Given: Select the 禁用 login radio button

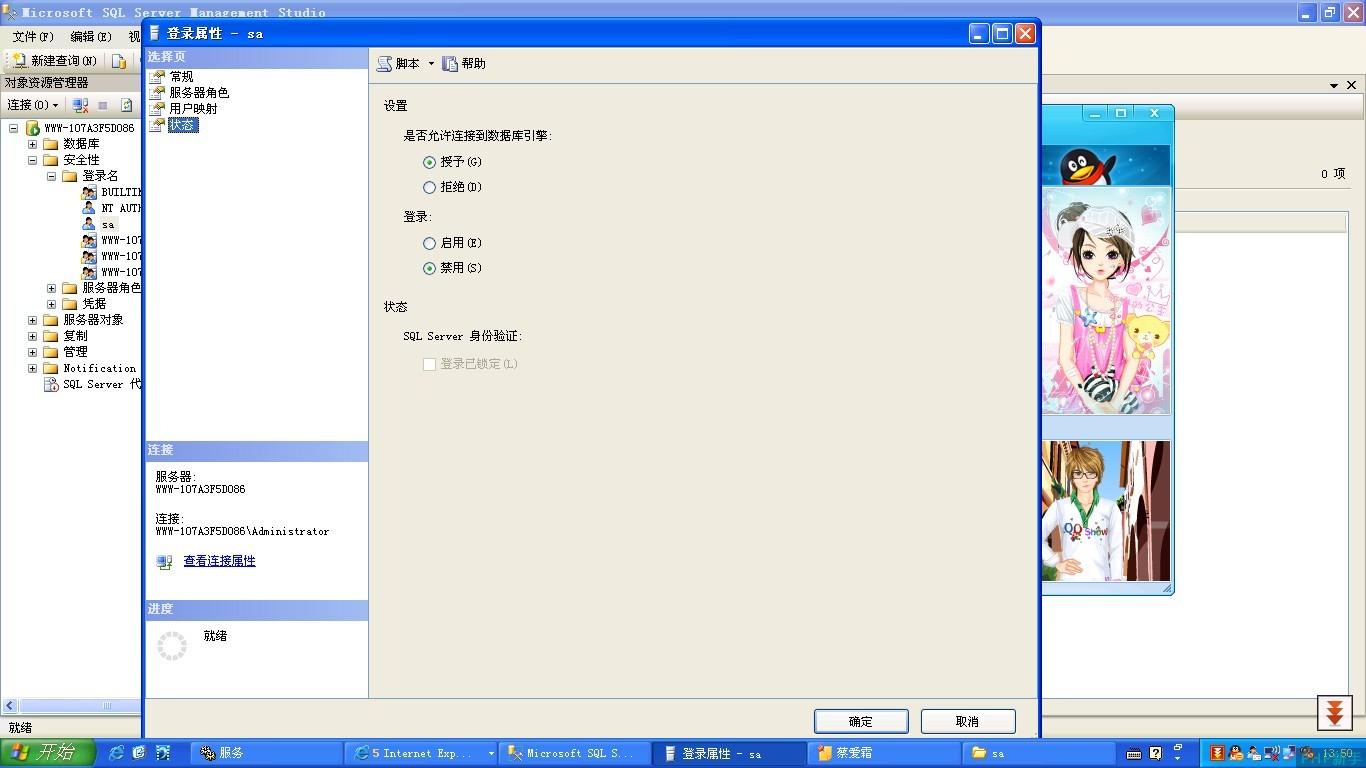Looking at the screenshot, I should point(429,268).
